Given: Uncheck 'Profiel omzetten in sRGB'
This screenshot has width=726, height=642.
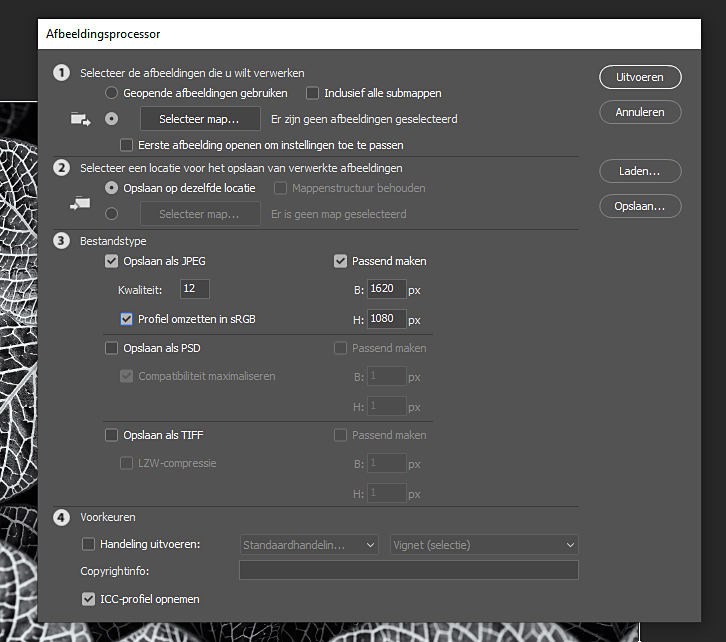Looking at the screenshot, I should (x=127, y=320).
